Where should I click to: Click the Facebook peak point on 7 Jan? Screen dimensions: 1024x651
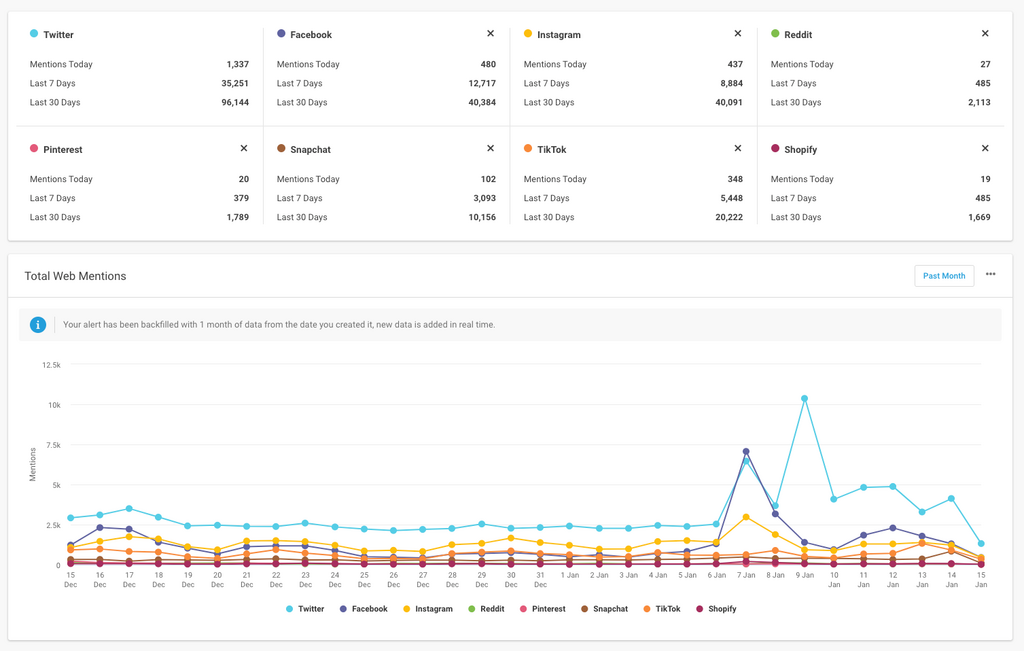click(x=746, y=452)
